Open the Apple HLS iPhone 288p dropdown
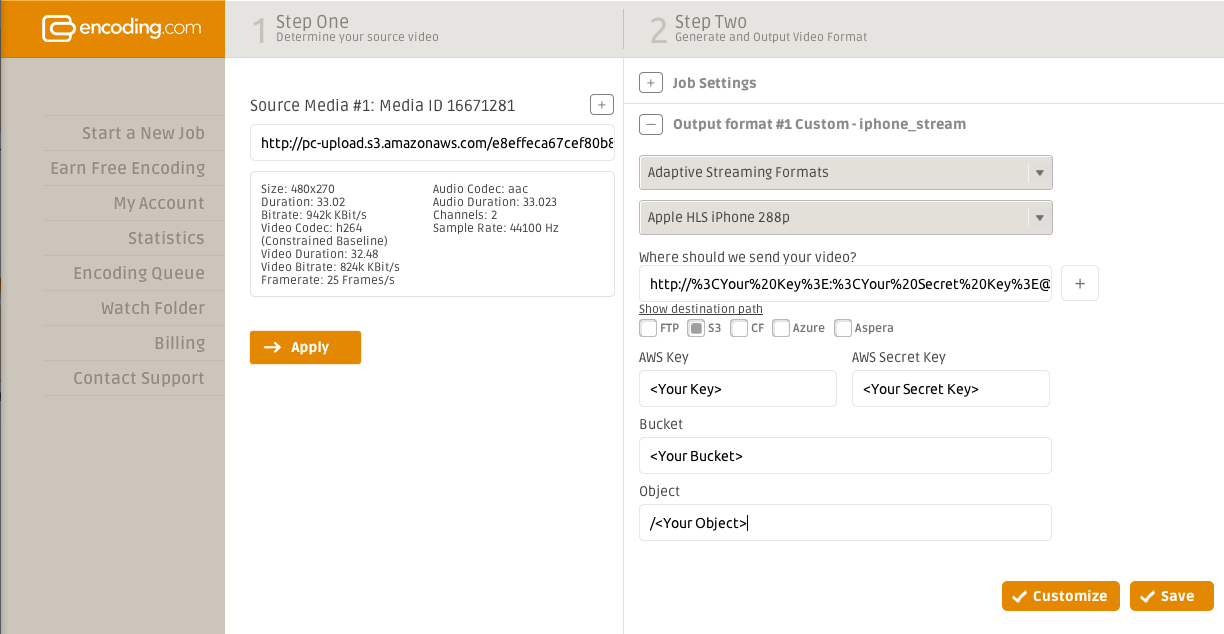The height and width of the screenshot is (634, 1224). [x=845, y=217]
